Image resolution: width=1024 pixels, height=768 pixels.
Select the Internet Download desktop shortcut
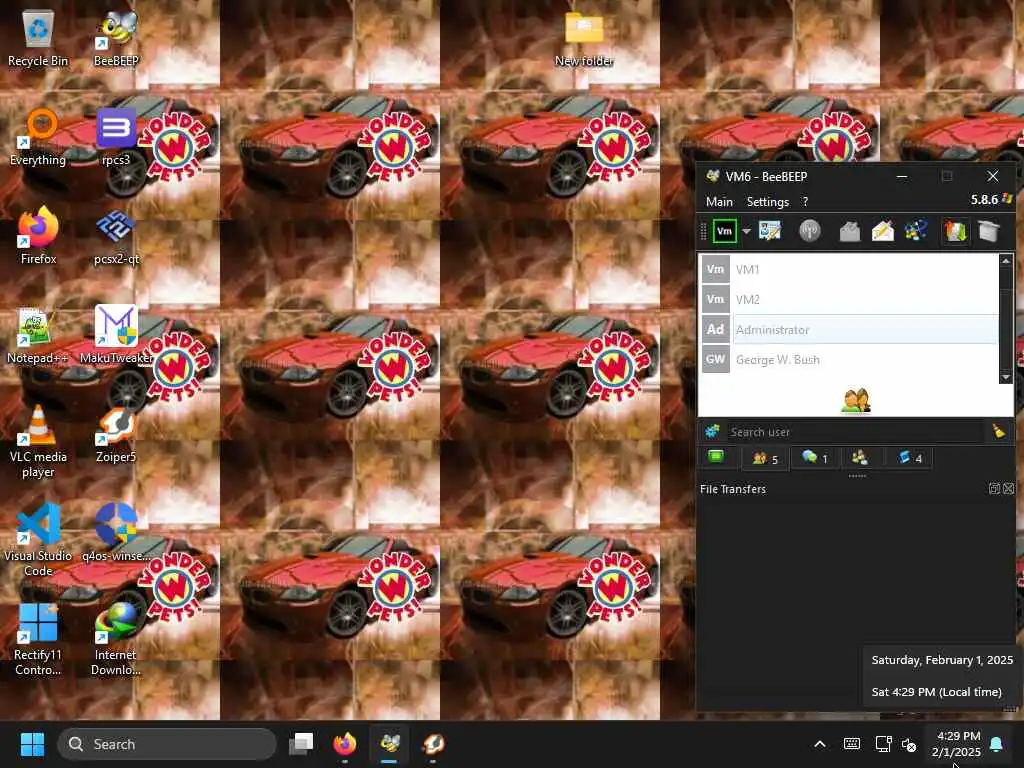116,640
